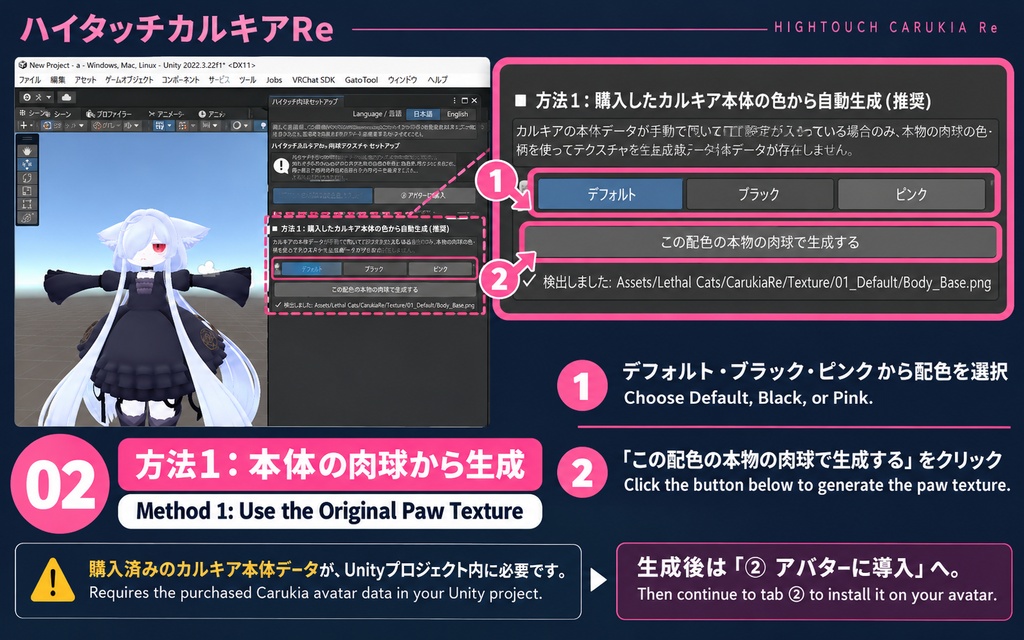The width and height of the screenshot is (1024, 640).
Task: Open the snap increment dropdown arrow
Action: point(193,125)
